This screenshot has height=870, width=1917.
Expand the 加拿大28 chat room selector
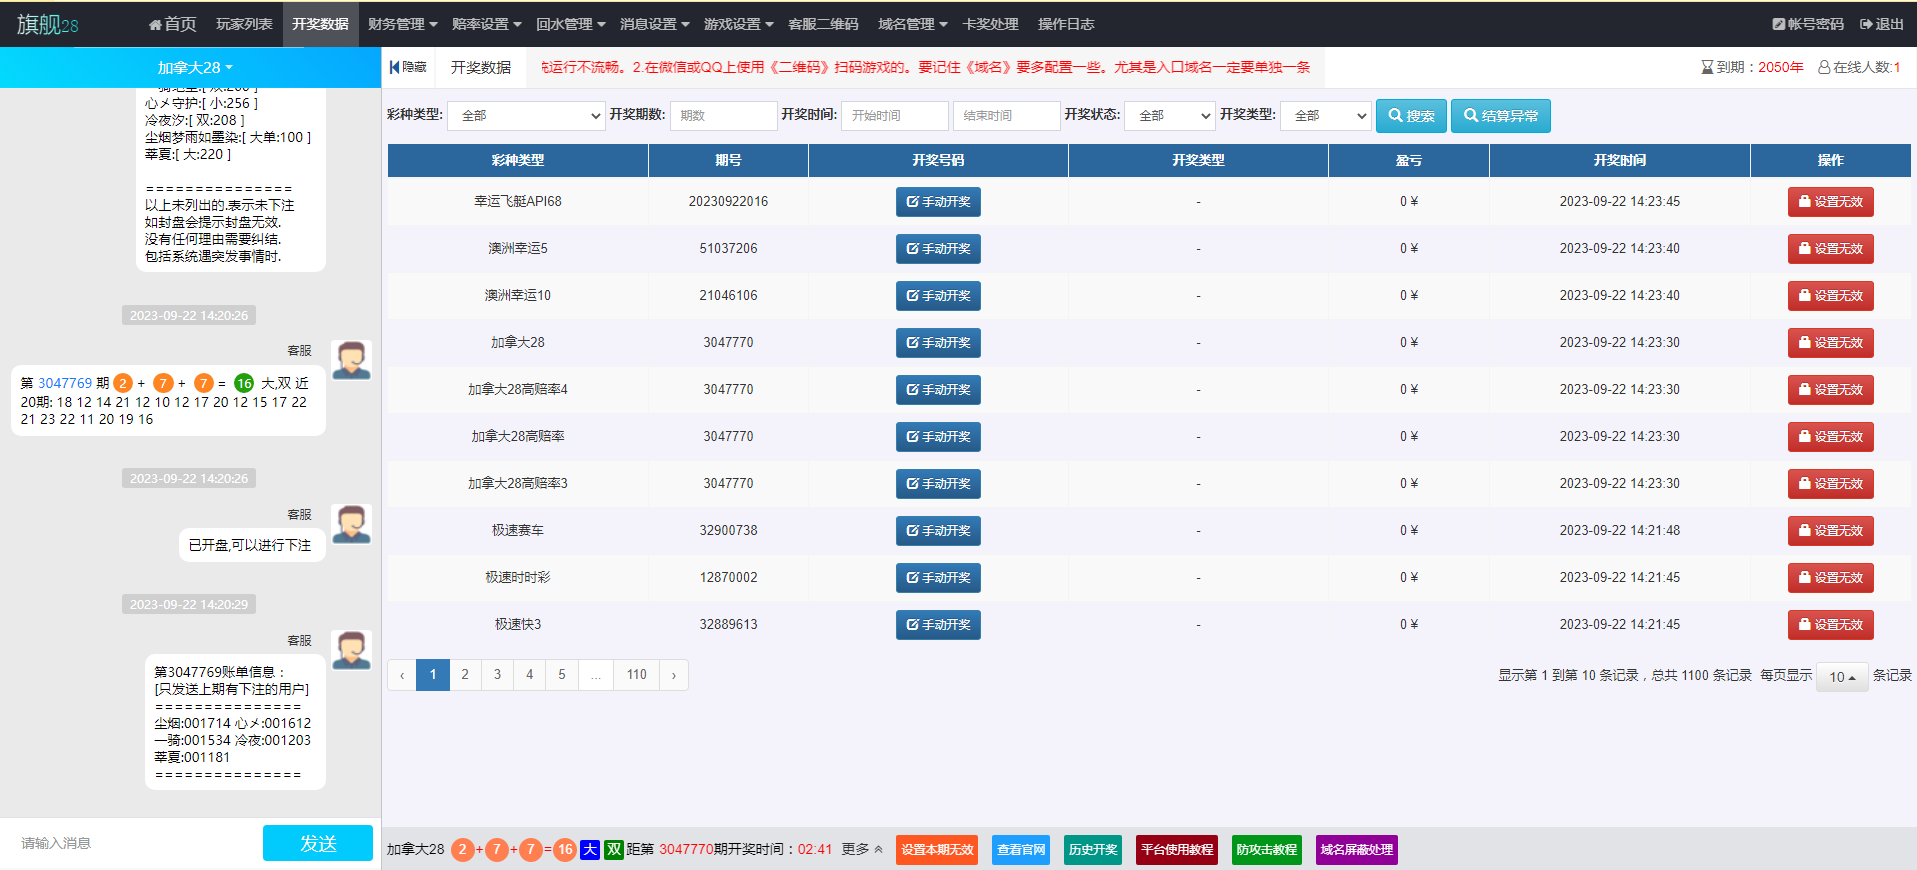coord(194,68)
